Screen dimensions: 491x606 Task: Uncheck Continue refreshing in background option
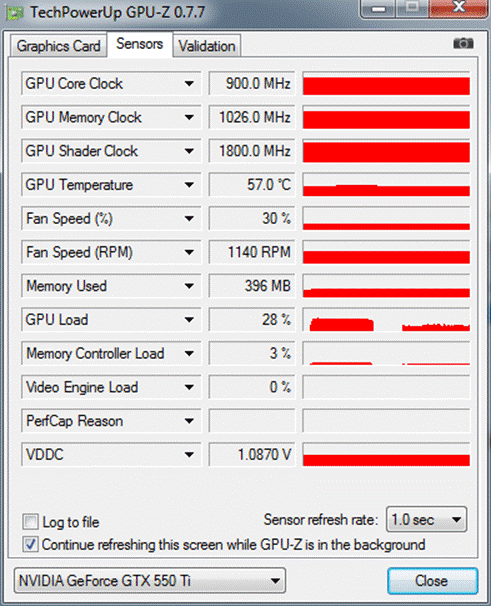(30, 545)
